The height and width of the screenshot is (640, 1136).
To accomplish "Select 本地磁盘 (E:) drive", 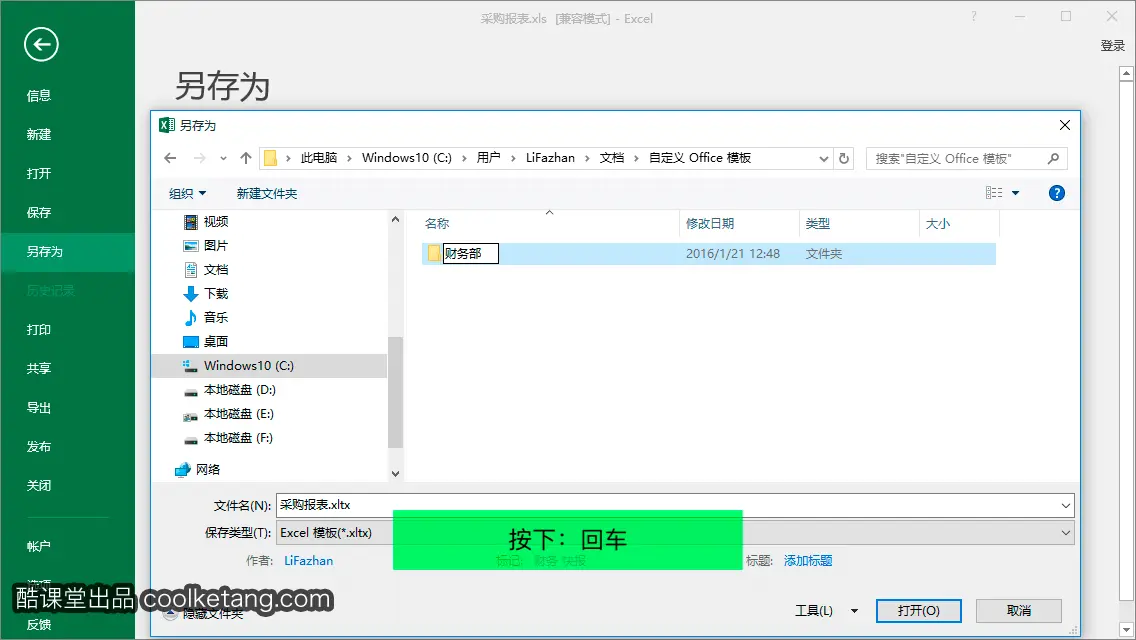I will tap(229, 414).
